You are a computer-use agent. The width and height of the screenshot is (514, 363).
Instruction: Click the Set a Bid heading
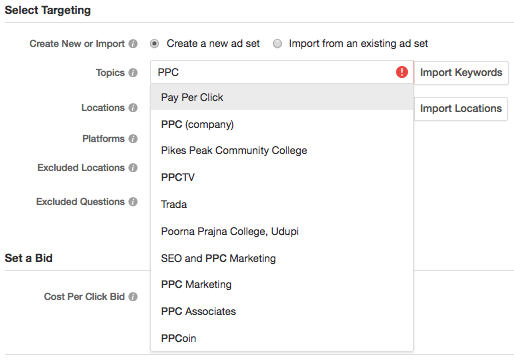tap(29, 258)
